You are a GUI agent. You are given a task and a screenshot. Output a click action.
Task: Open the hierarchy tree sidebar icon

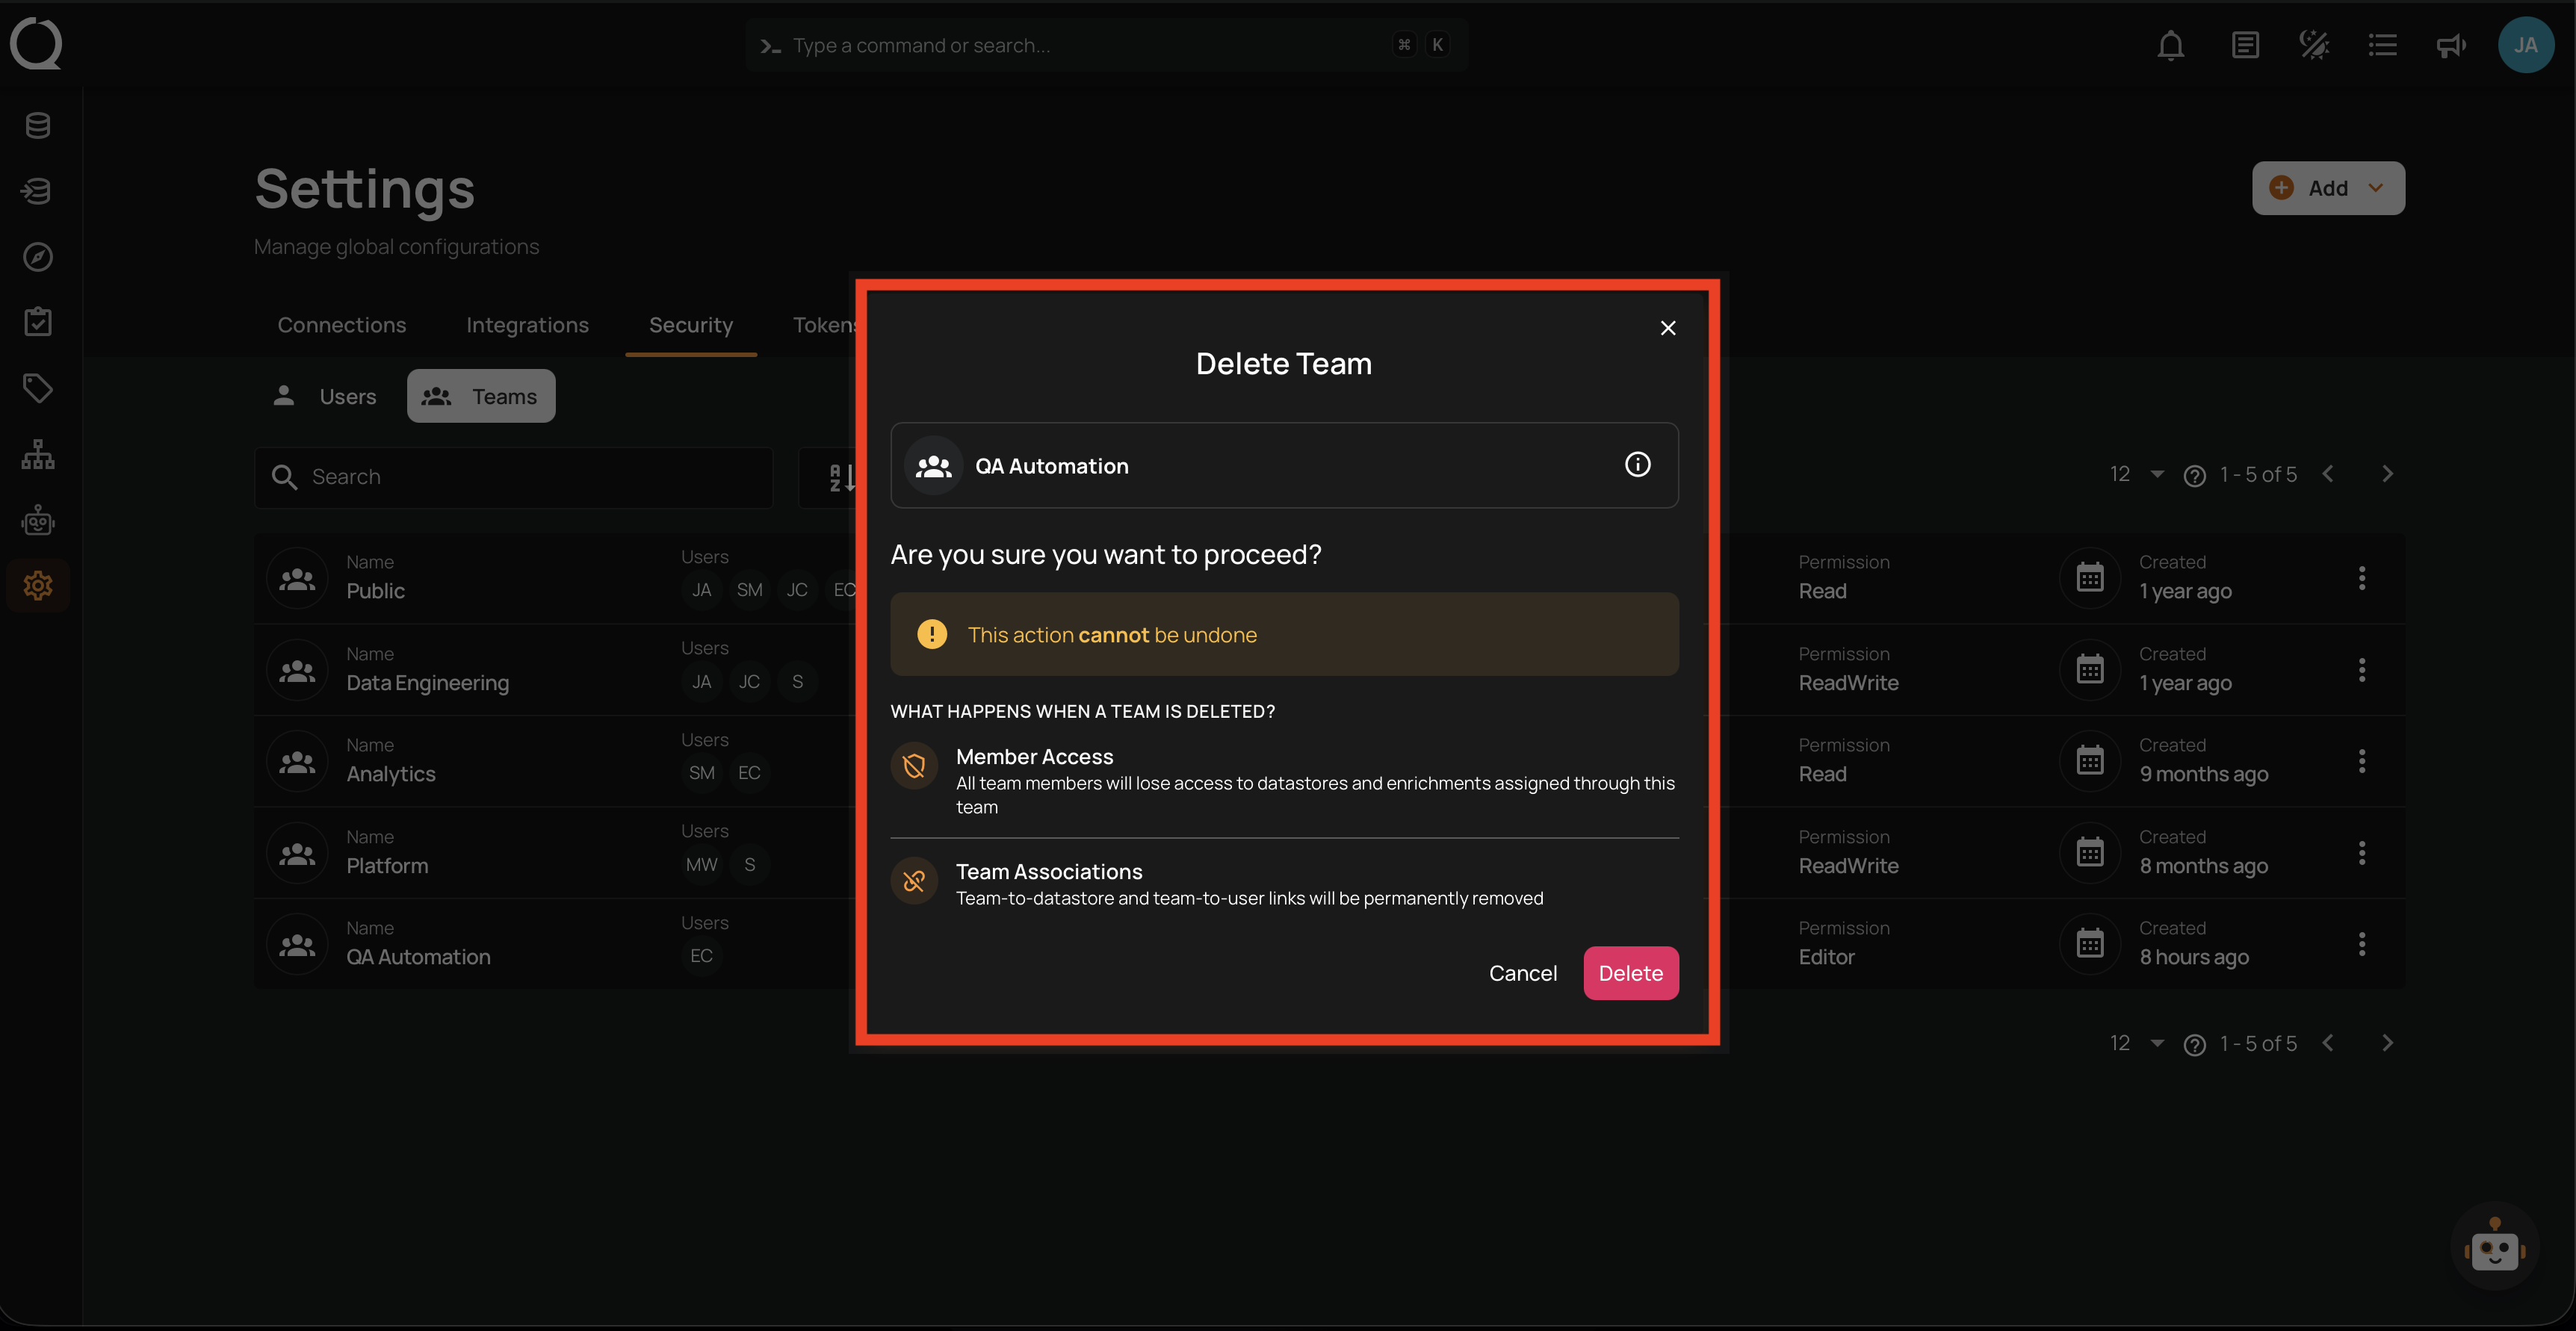[38, 454]
